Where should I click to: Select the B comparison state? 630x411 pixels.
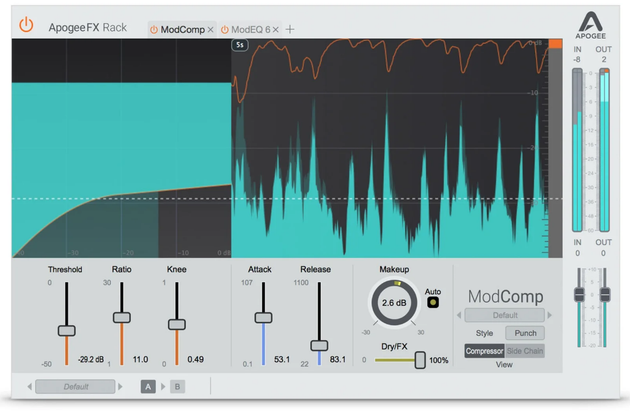click(x=177, y=387)
